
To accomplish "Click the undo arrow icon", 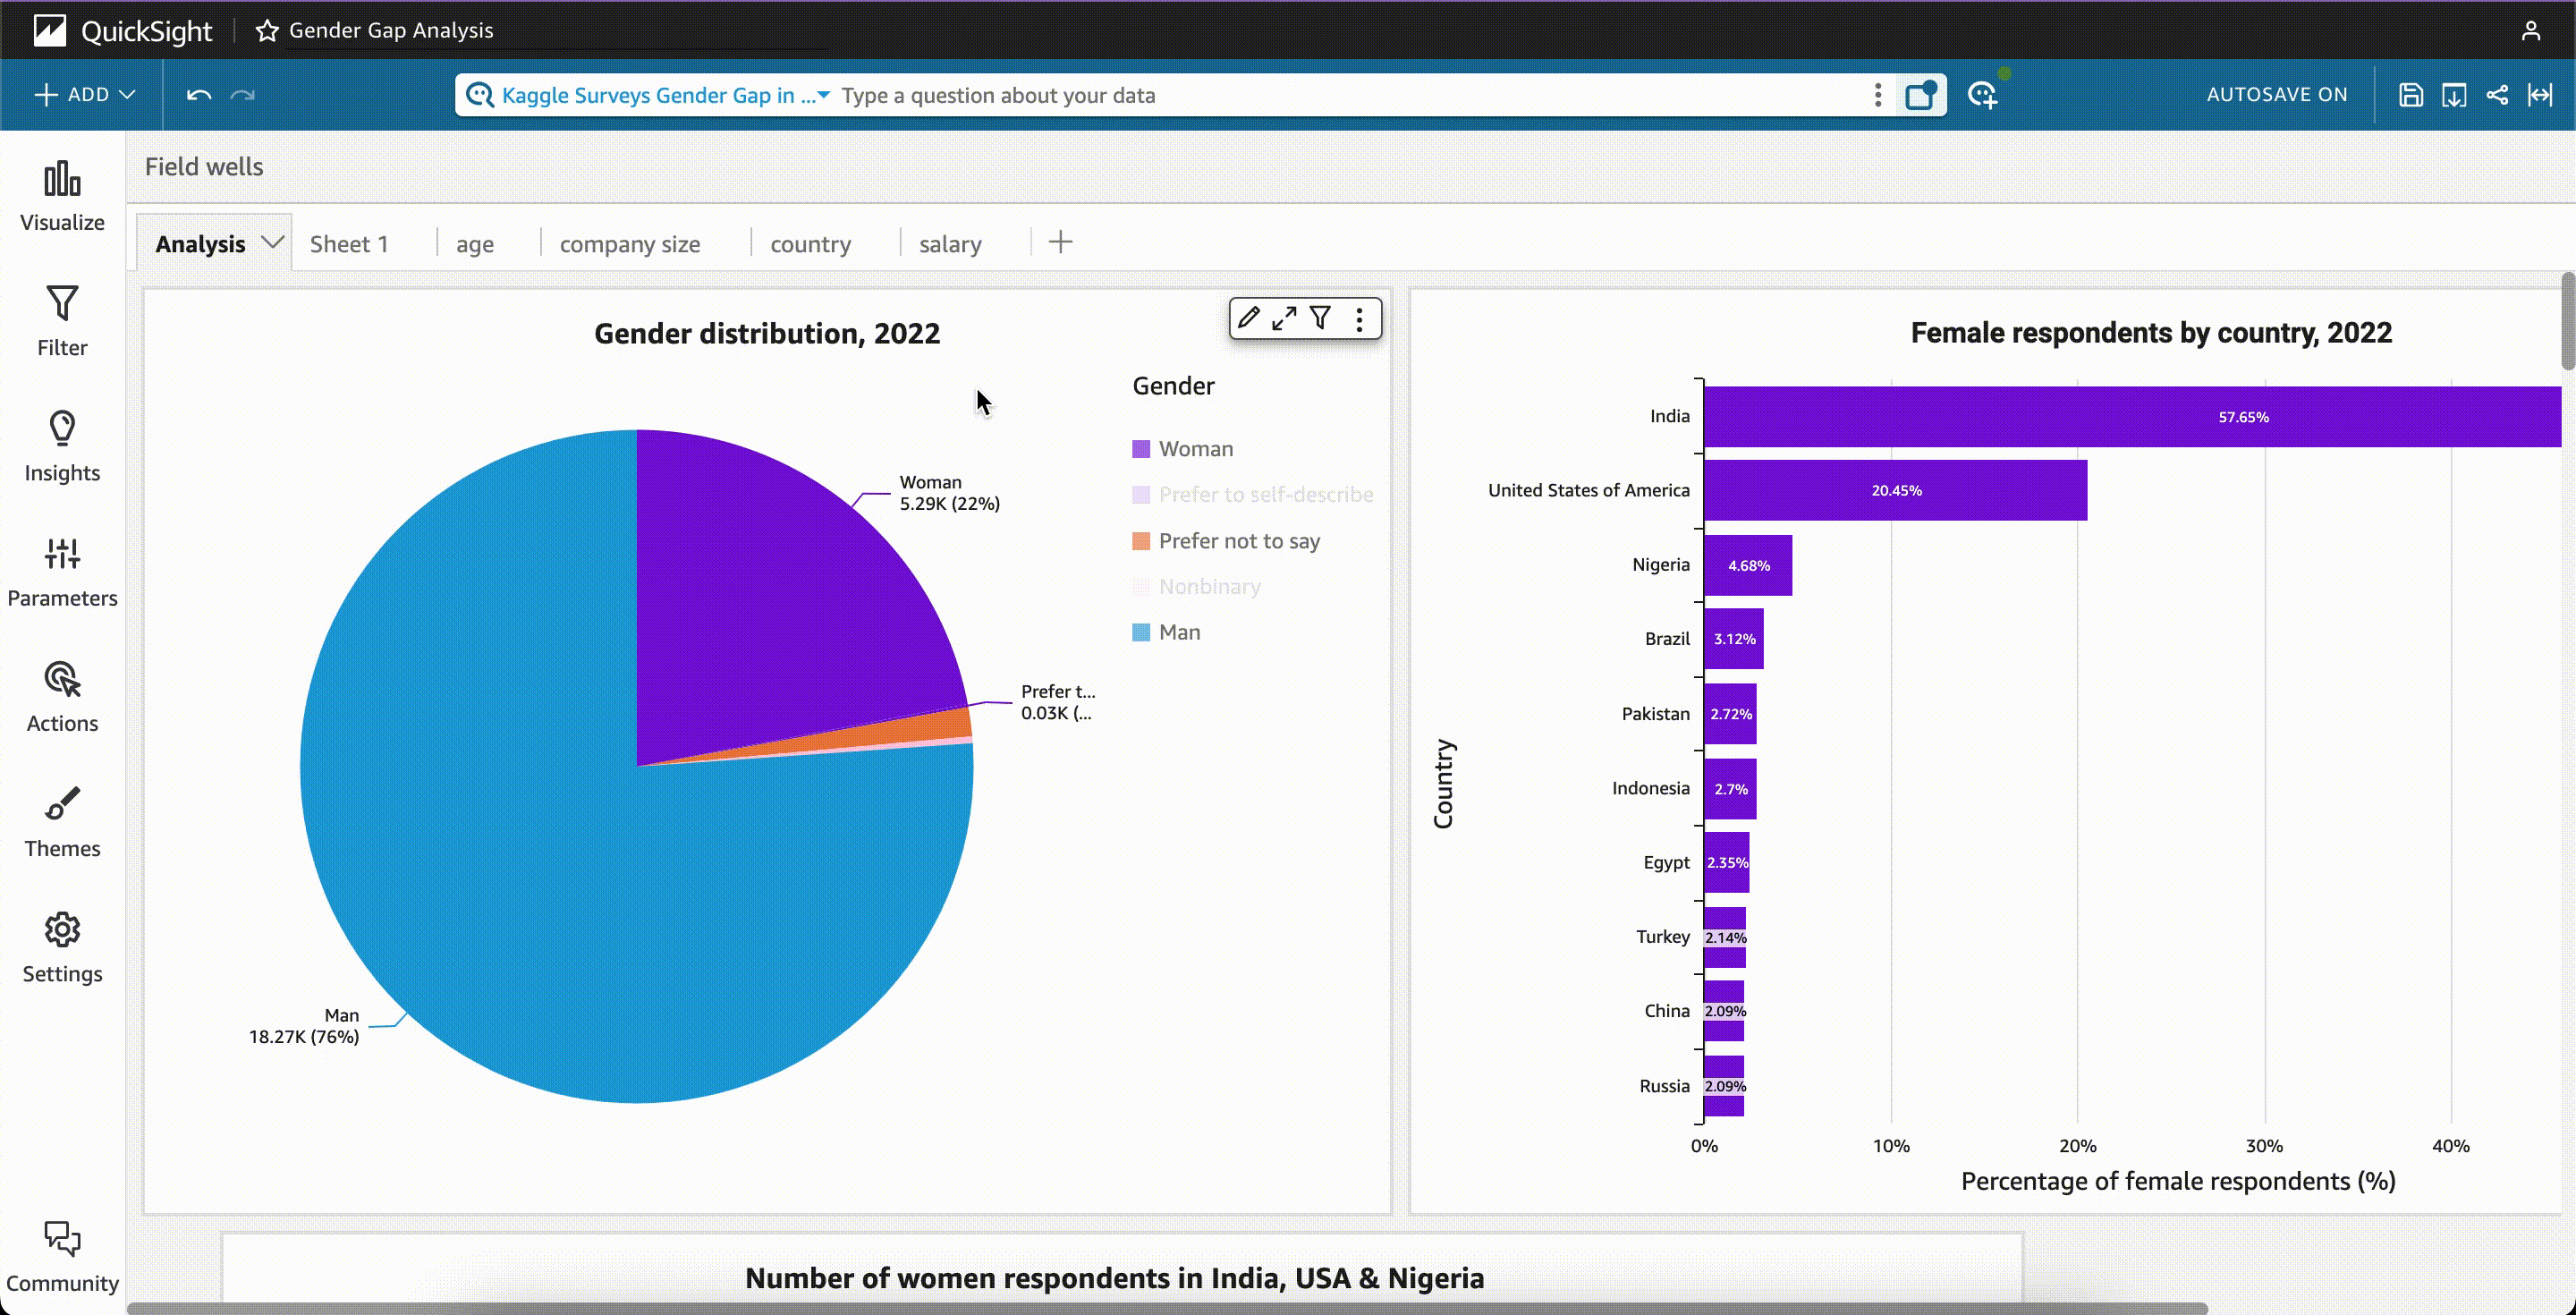I will click(x=199, y=95).
